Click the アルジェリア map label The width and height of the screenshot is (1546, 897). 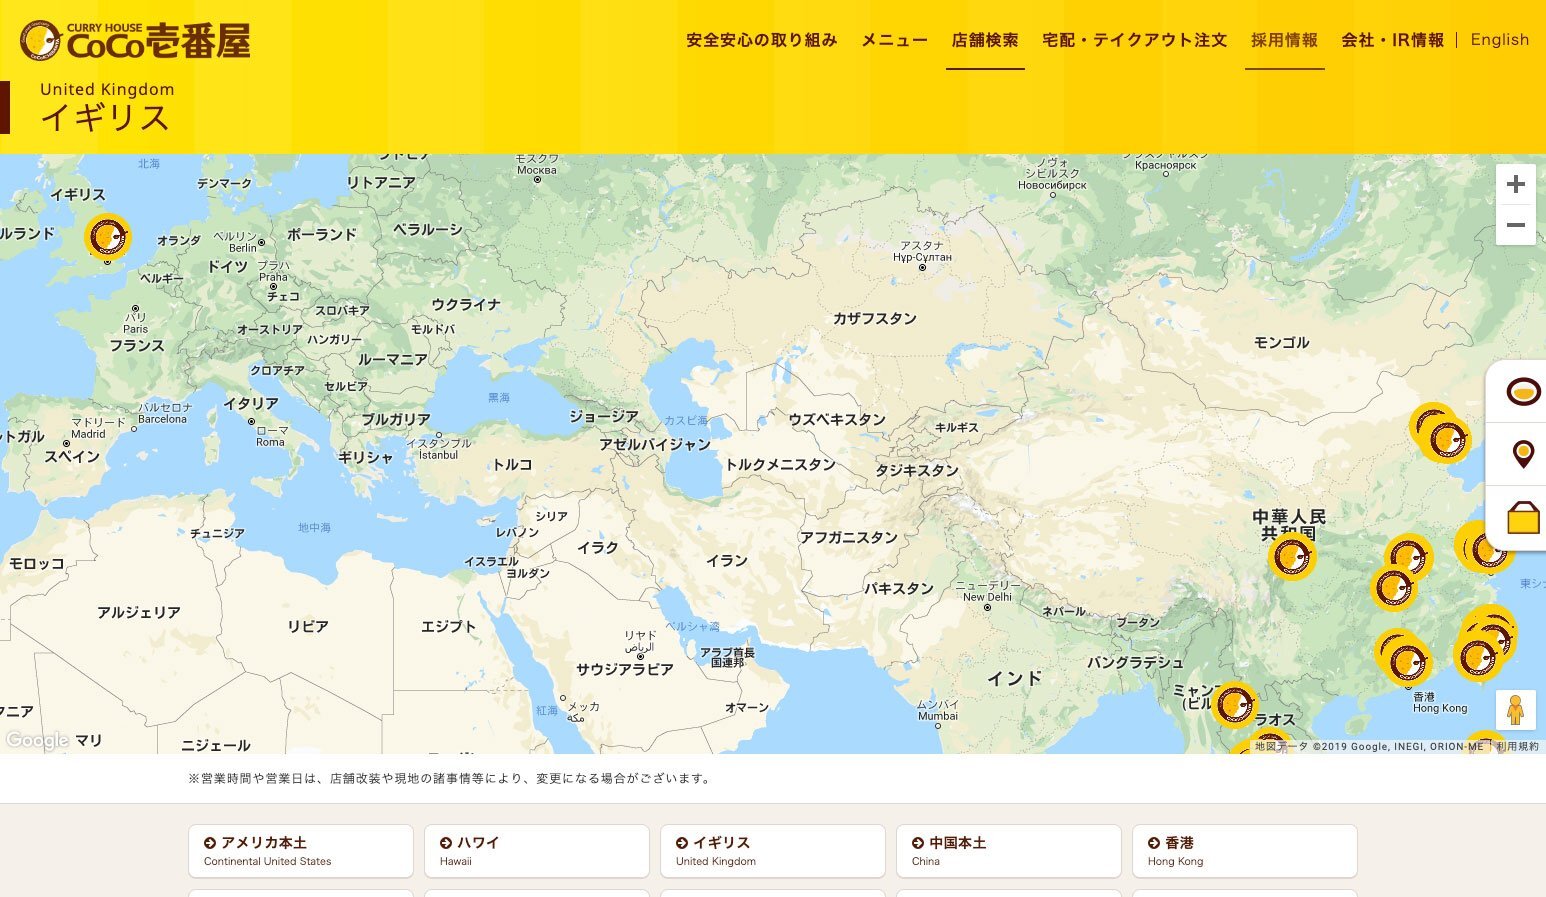(139, 612)
